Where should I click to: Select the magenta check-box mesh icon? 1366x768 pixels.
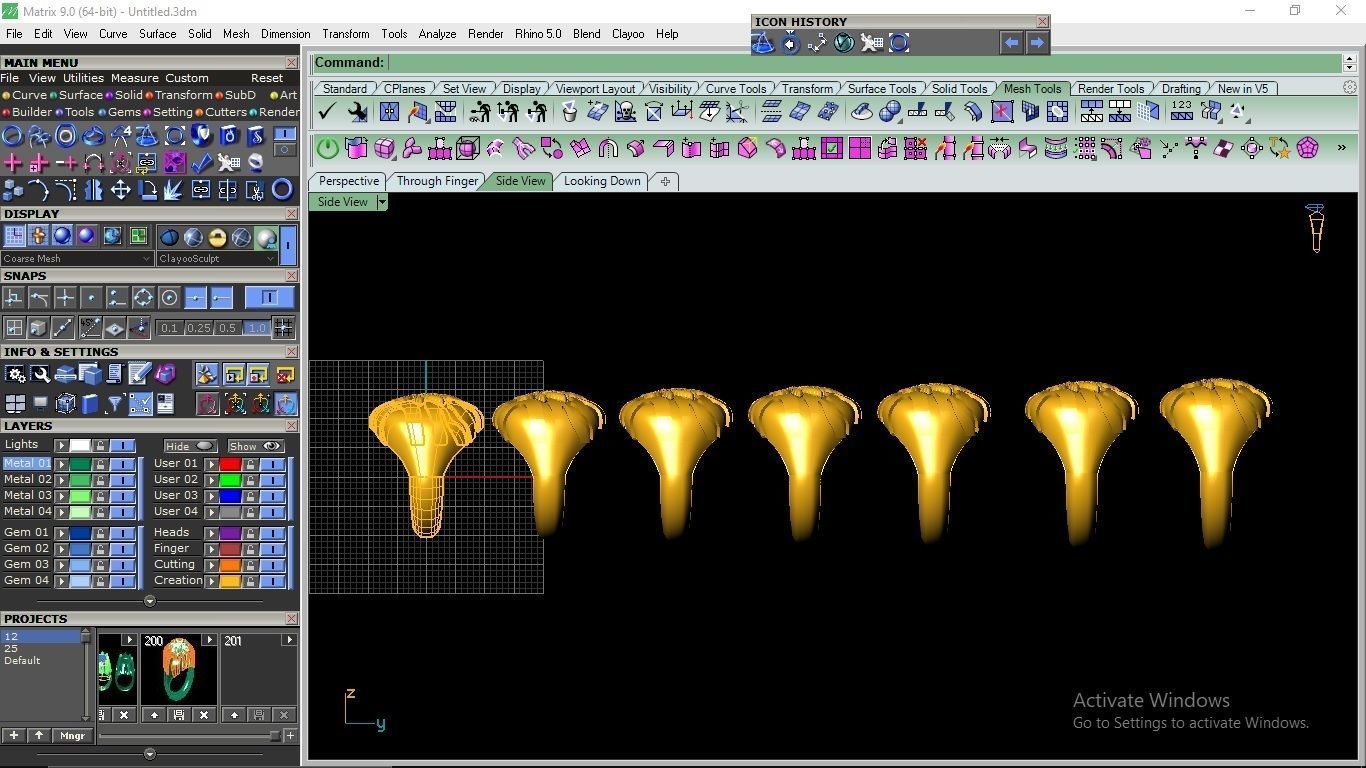coord(831,149)
